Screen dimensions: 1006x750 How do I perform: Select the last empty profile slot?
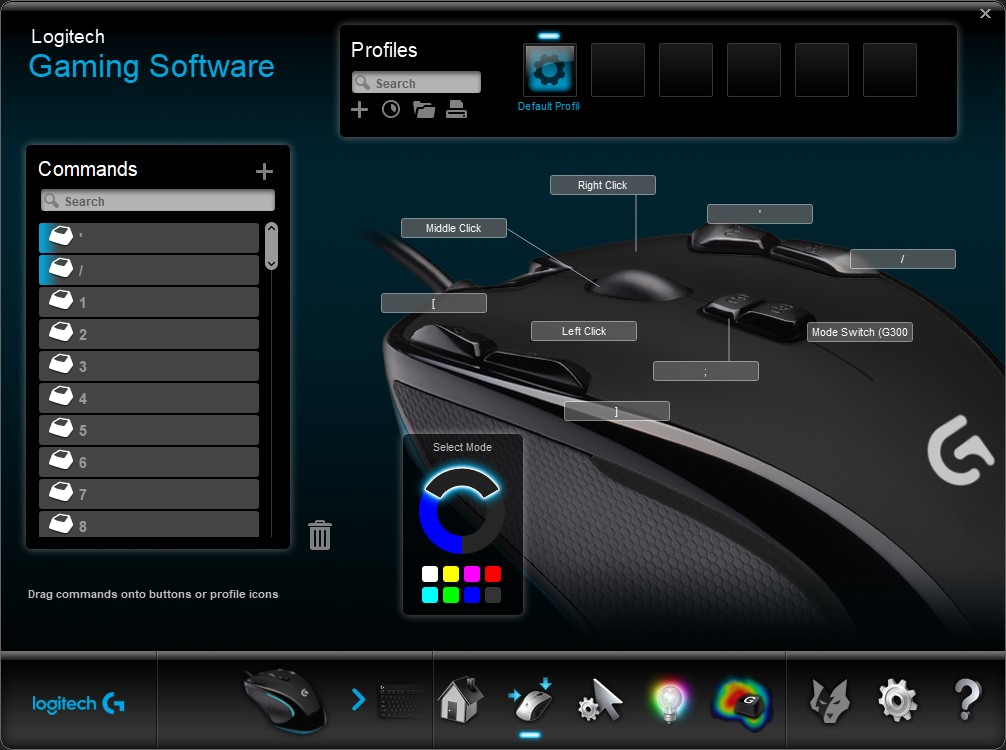tap(890, 70)
